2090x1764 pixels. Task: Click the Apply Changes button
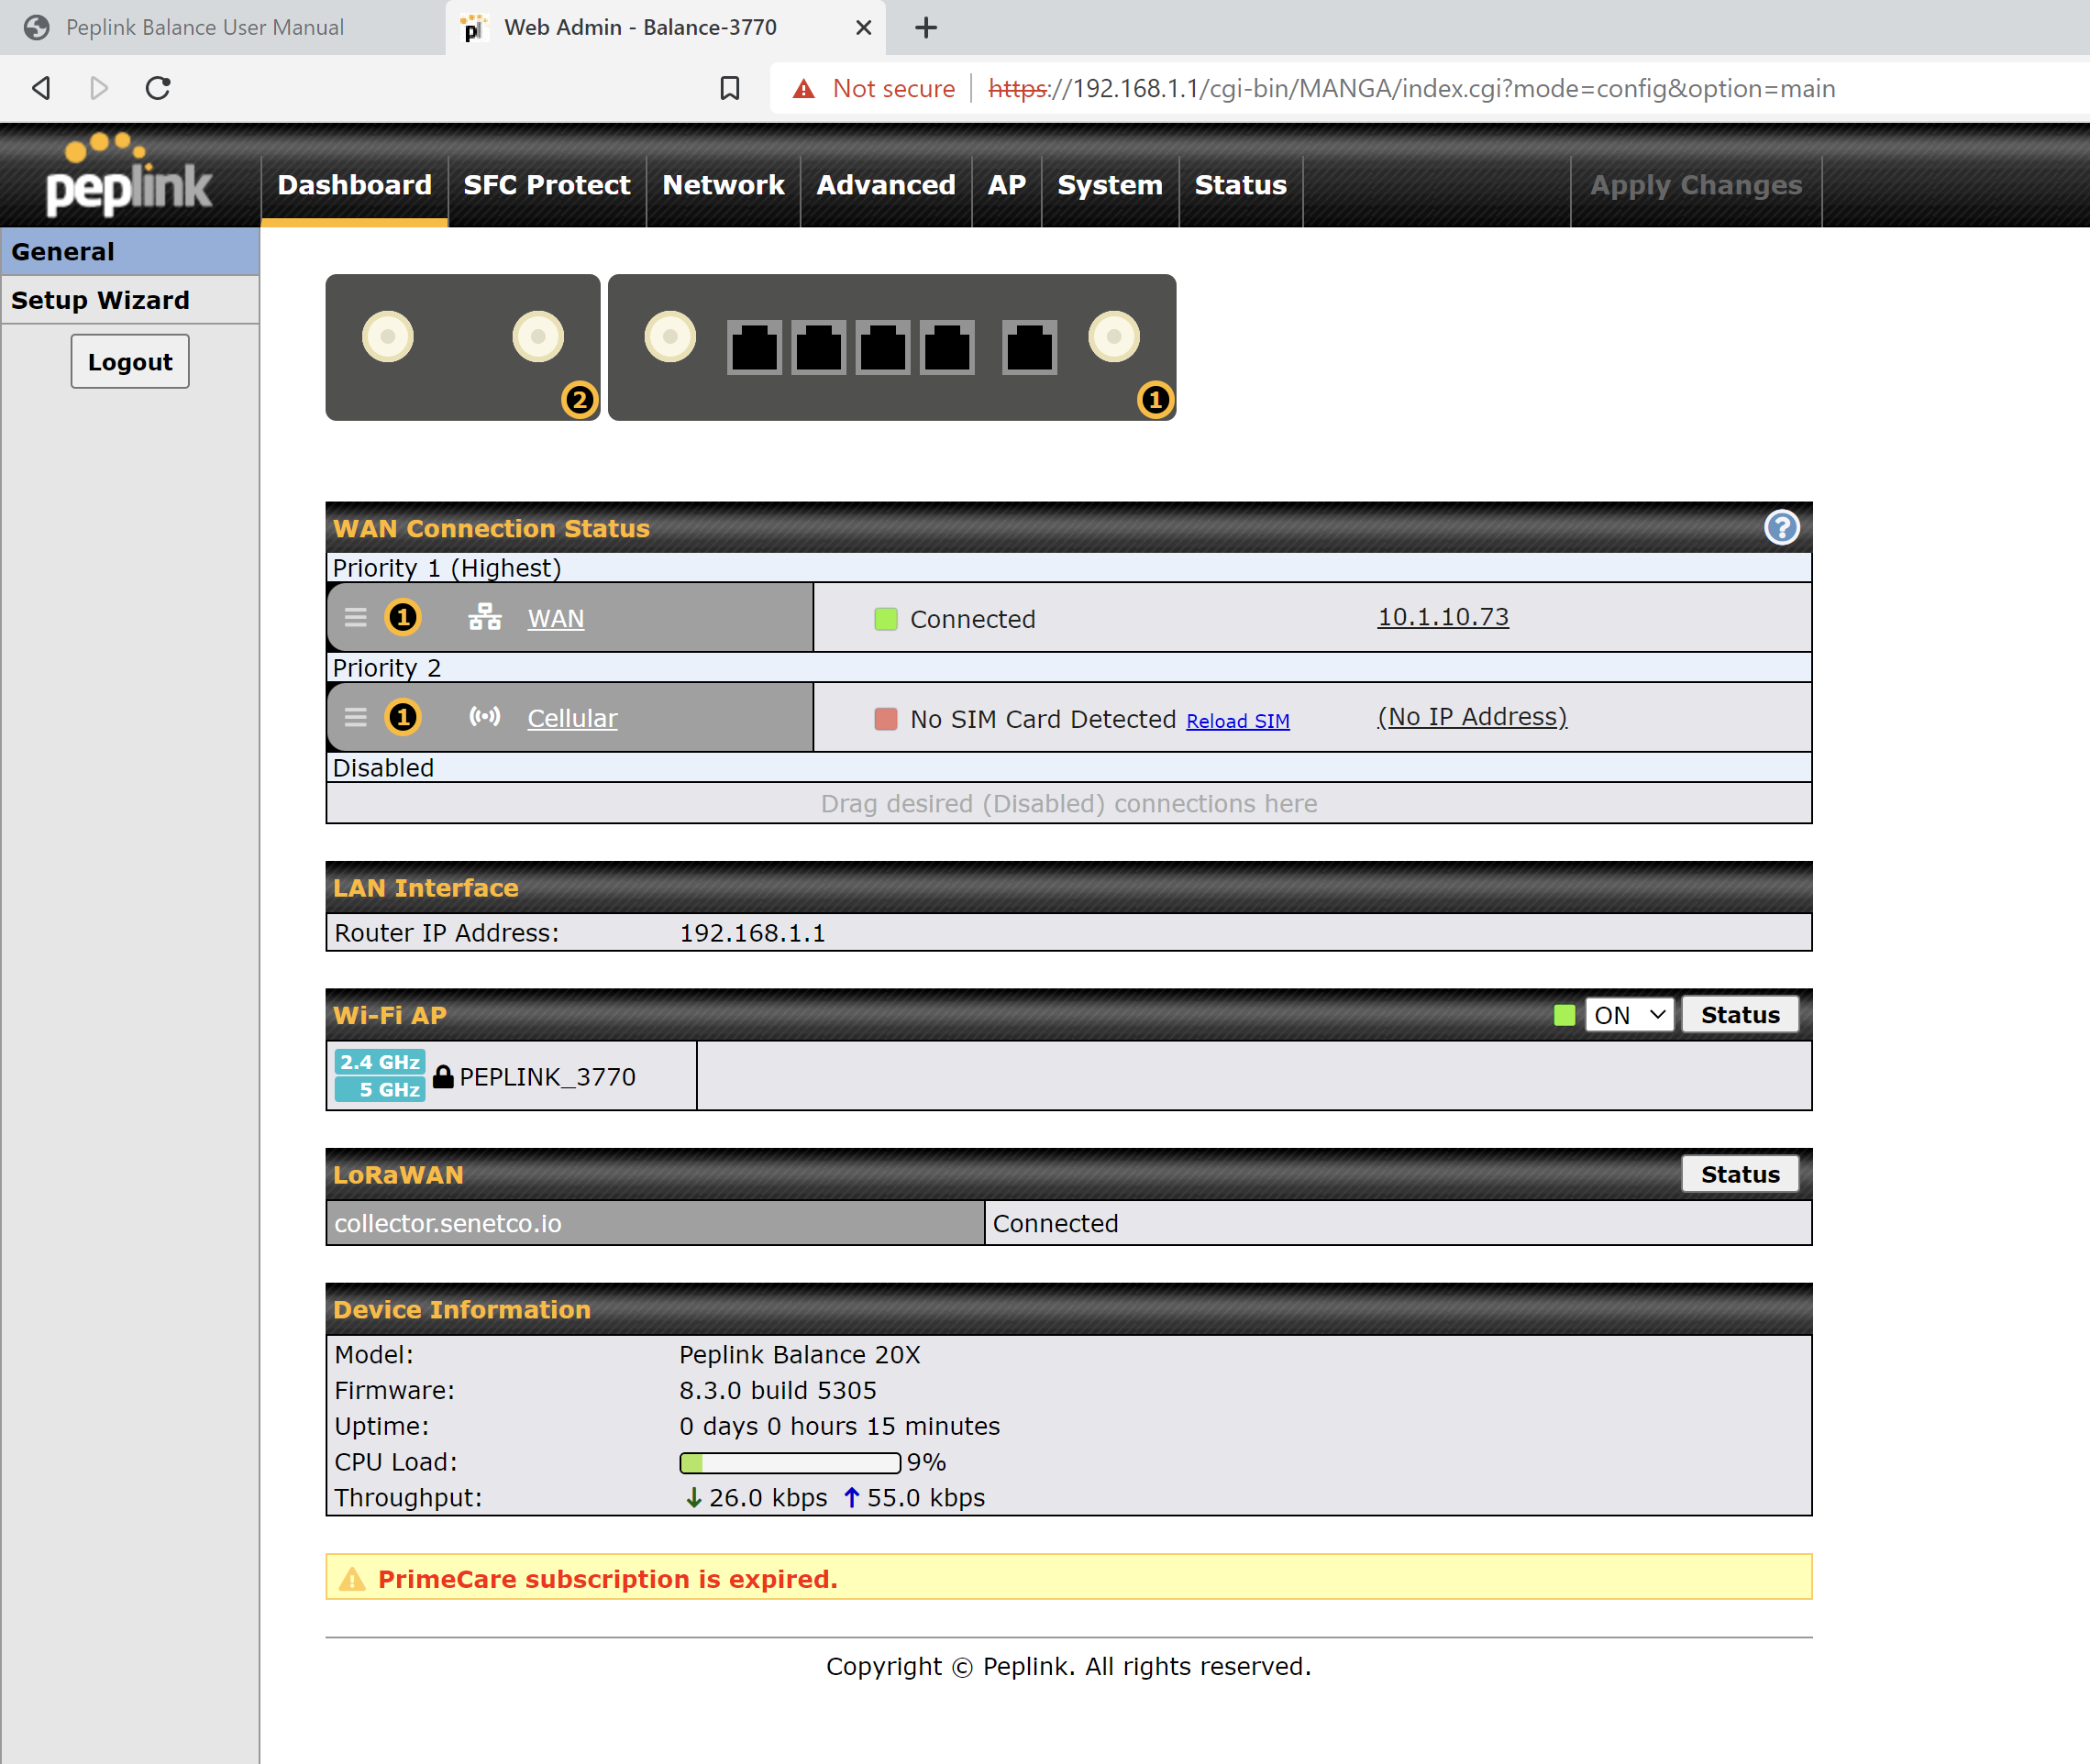pyautogui.click(x=1696, y=186)
